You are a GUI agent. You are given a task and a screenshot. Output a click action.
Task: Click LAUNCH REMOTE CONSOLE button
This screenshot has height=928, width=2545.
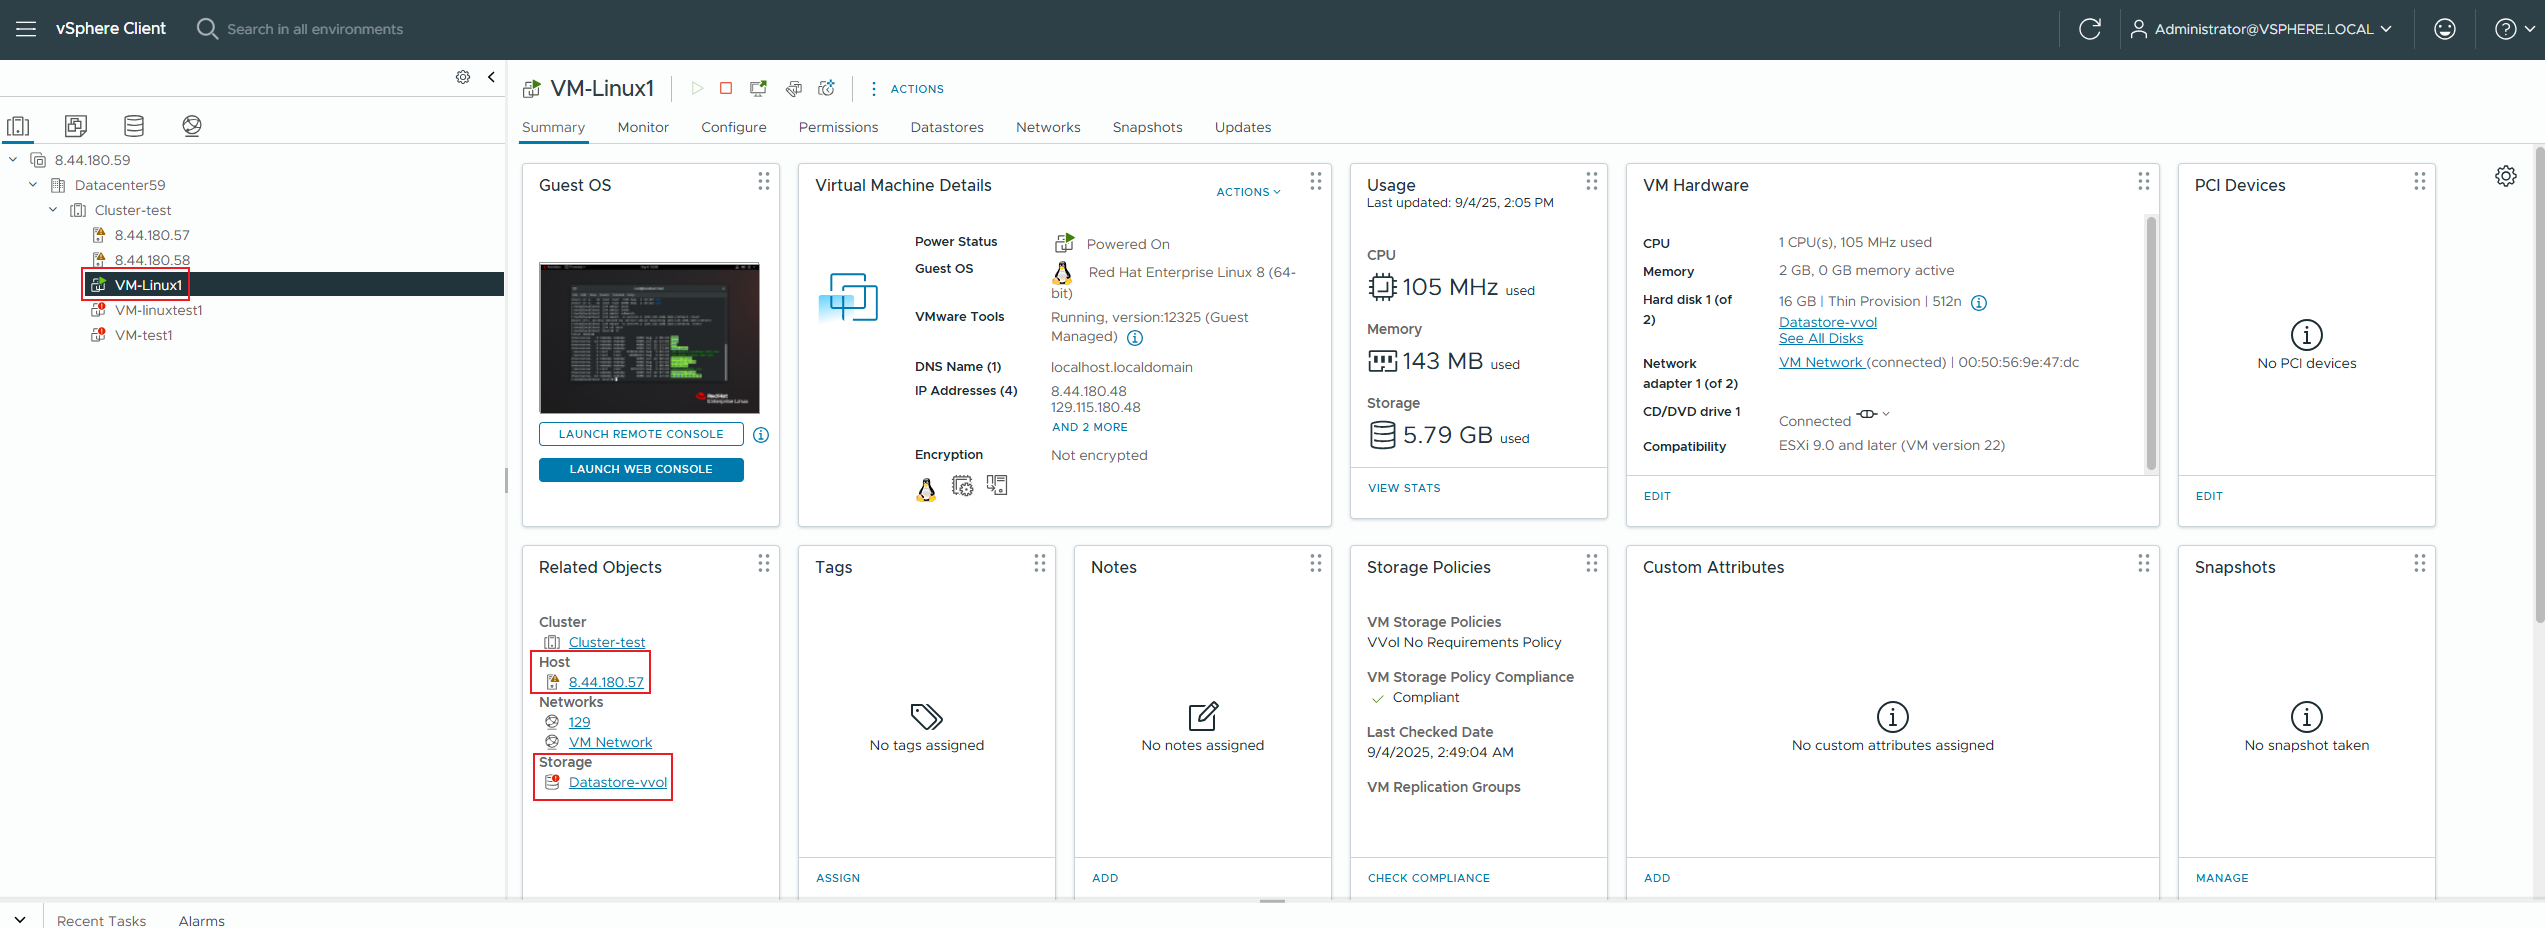(641, 434)
